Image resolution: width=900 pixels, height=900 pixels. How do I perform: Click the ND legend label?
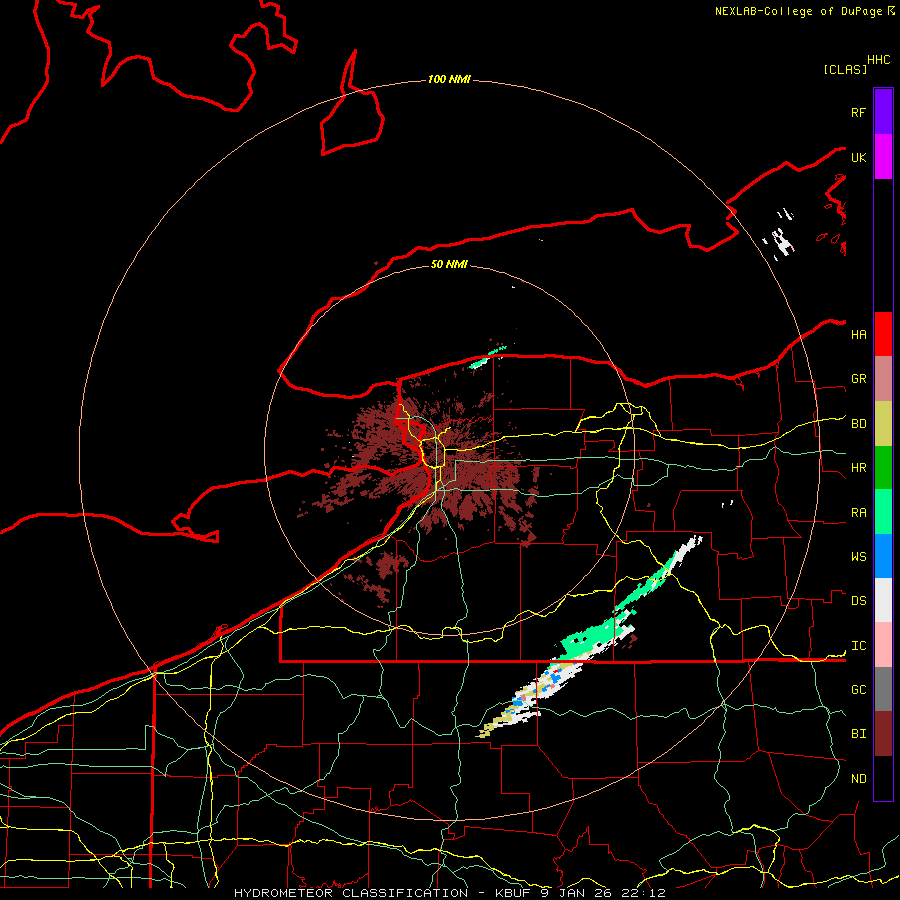(858, 779)
